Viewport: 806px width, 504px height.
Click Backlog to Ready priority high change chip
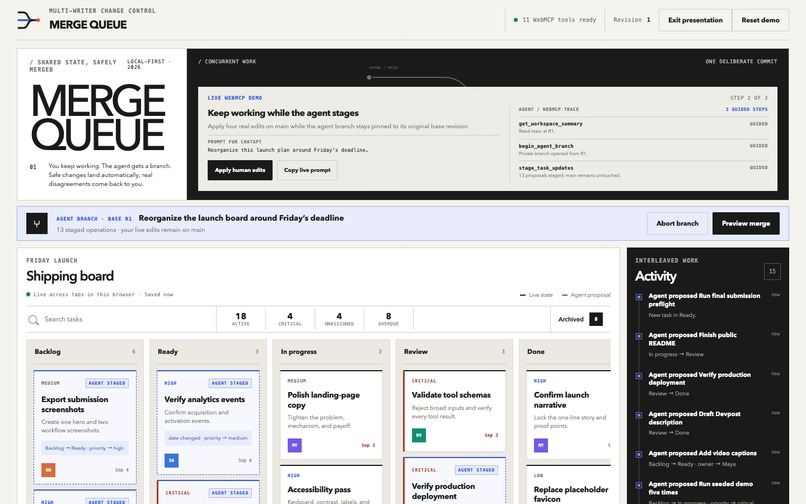click(84, 448)
